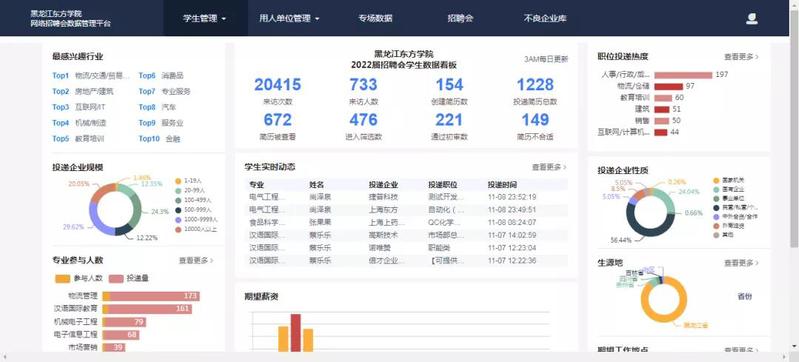Open 查看更多 in 生源地 panel

point(741,263)
